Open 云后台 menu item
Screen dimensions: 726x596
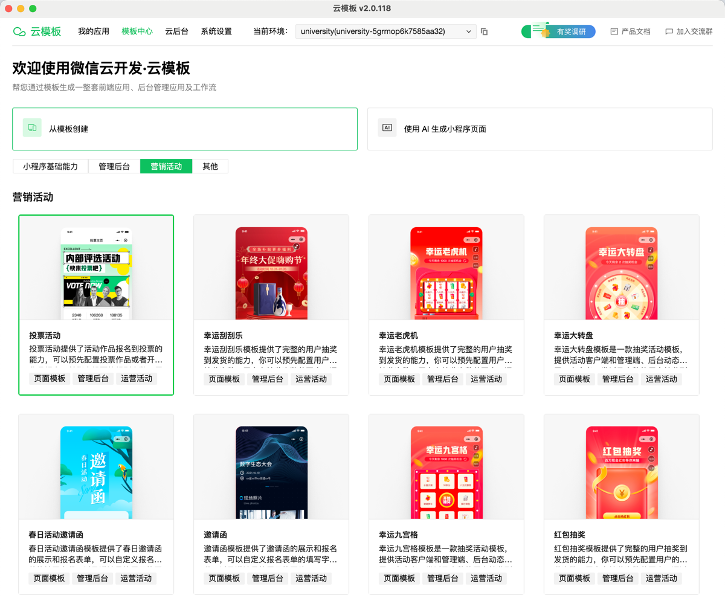[x=176, y=31]
